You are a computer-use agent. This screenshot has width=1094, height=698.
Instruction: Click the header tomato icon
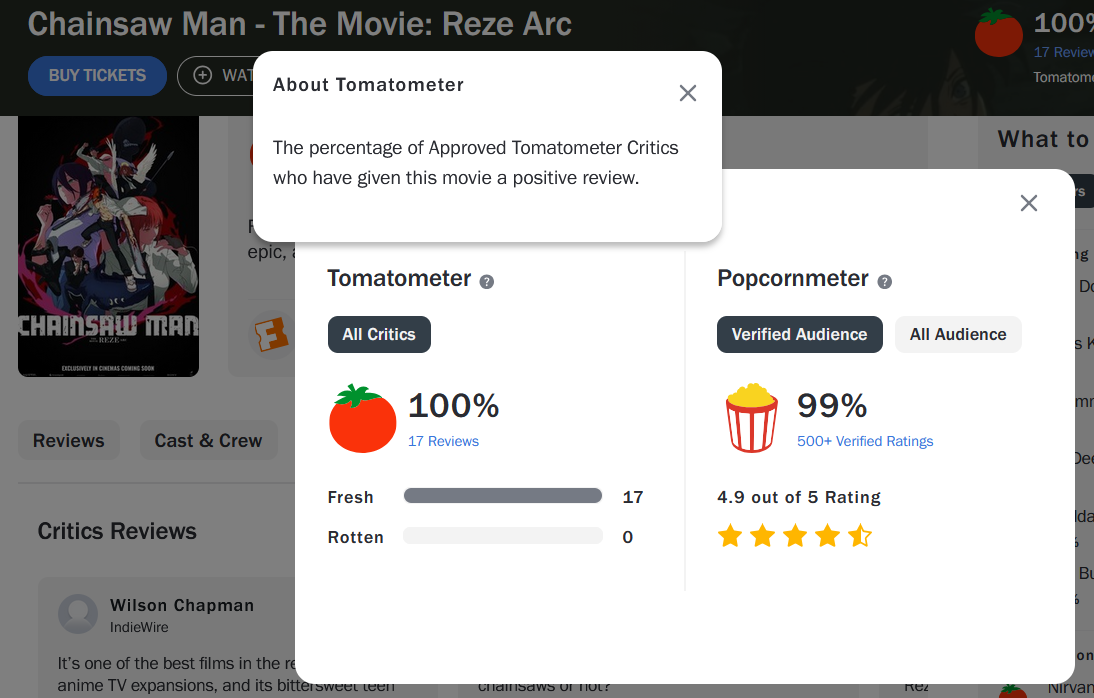pos(998,33)
